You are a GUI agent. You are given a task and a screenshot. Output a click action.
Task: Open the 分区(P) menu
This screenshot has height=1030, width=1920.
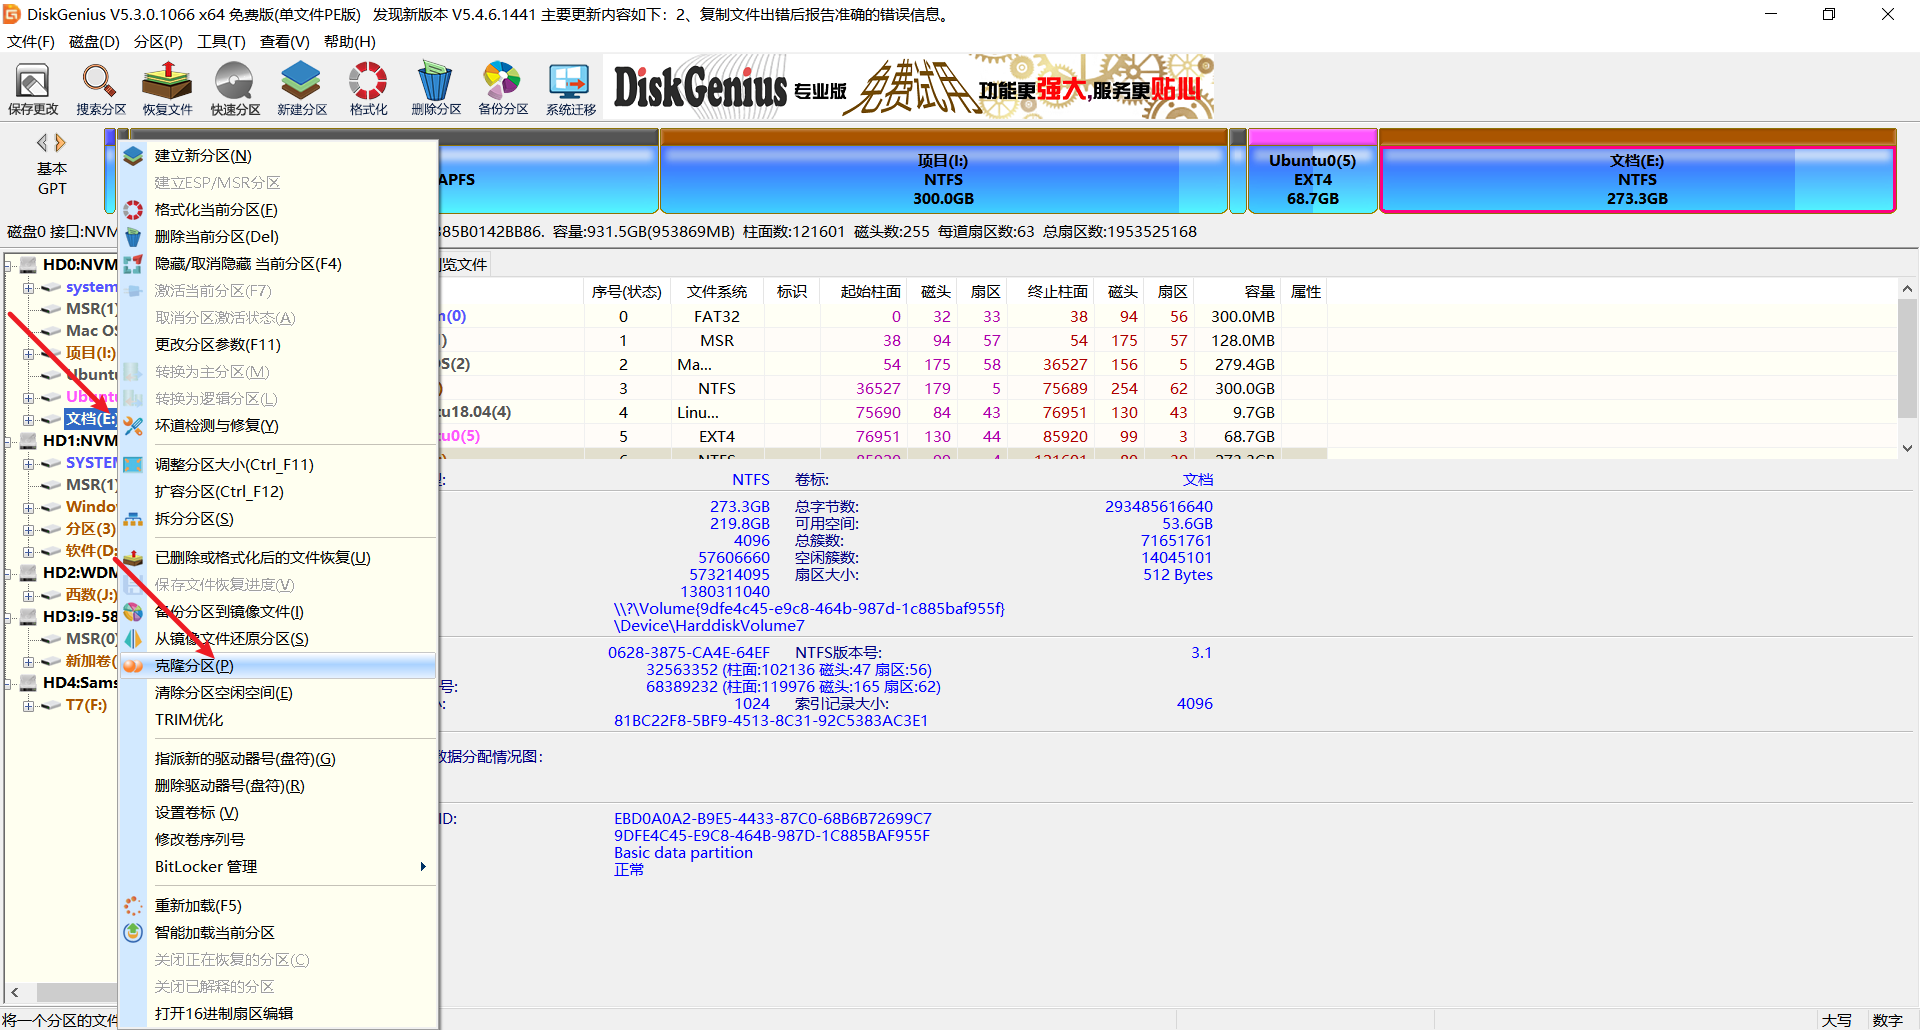[x=158, y=42]
